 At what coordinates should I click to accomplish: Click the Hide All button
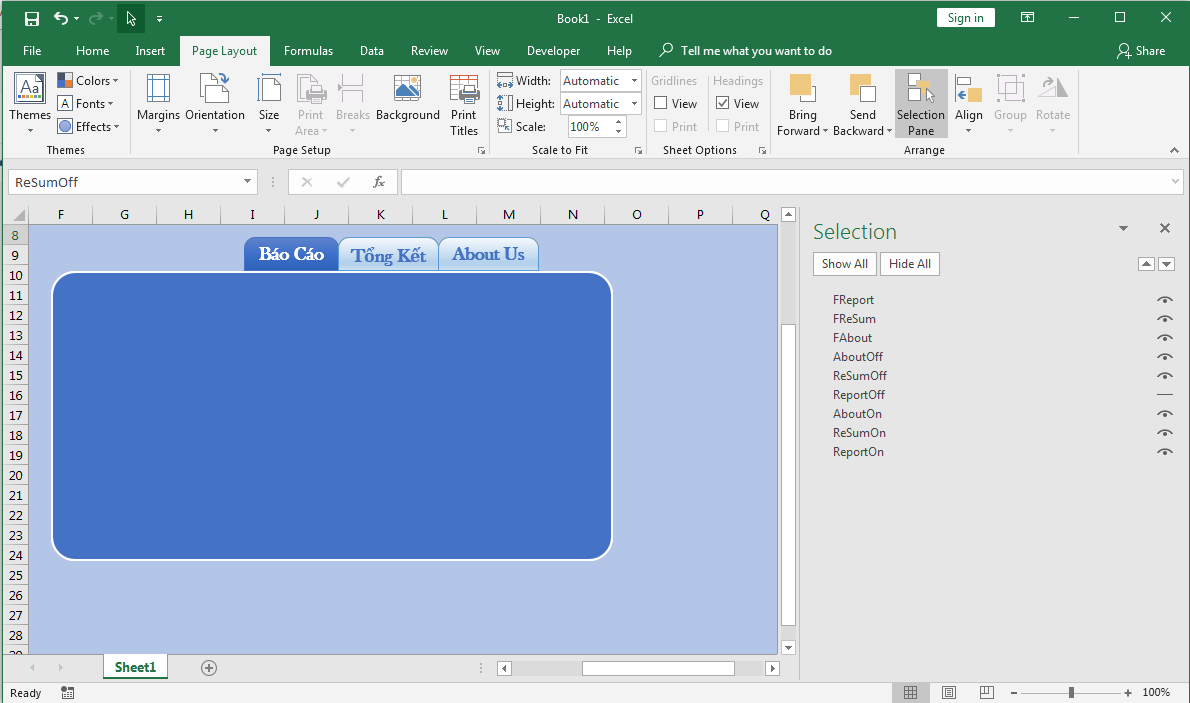coord(909,264)
